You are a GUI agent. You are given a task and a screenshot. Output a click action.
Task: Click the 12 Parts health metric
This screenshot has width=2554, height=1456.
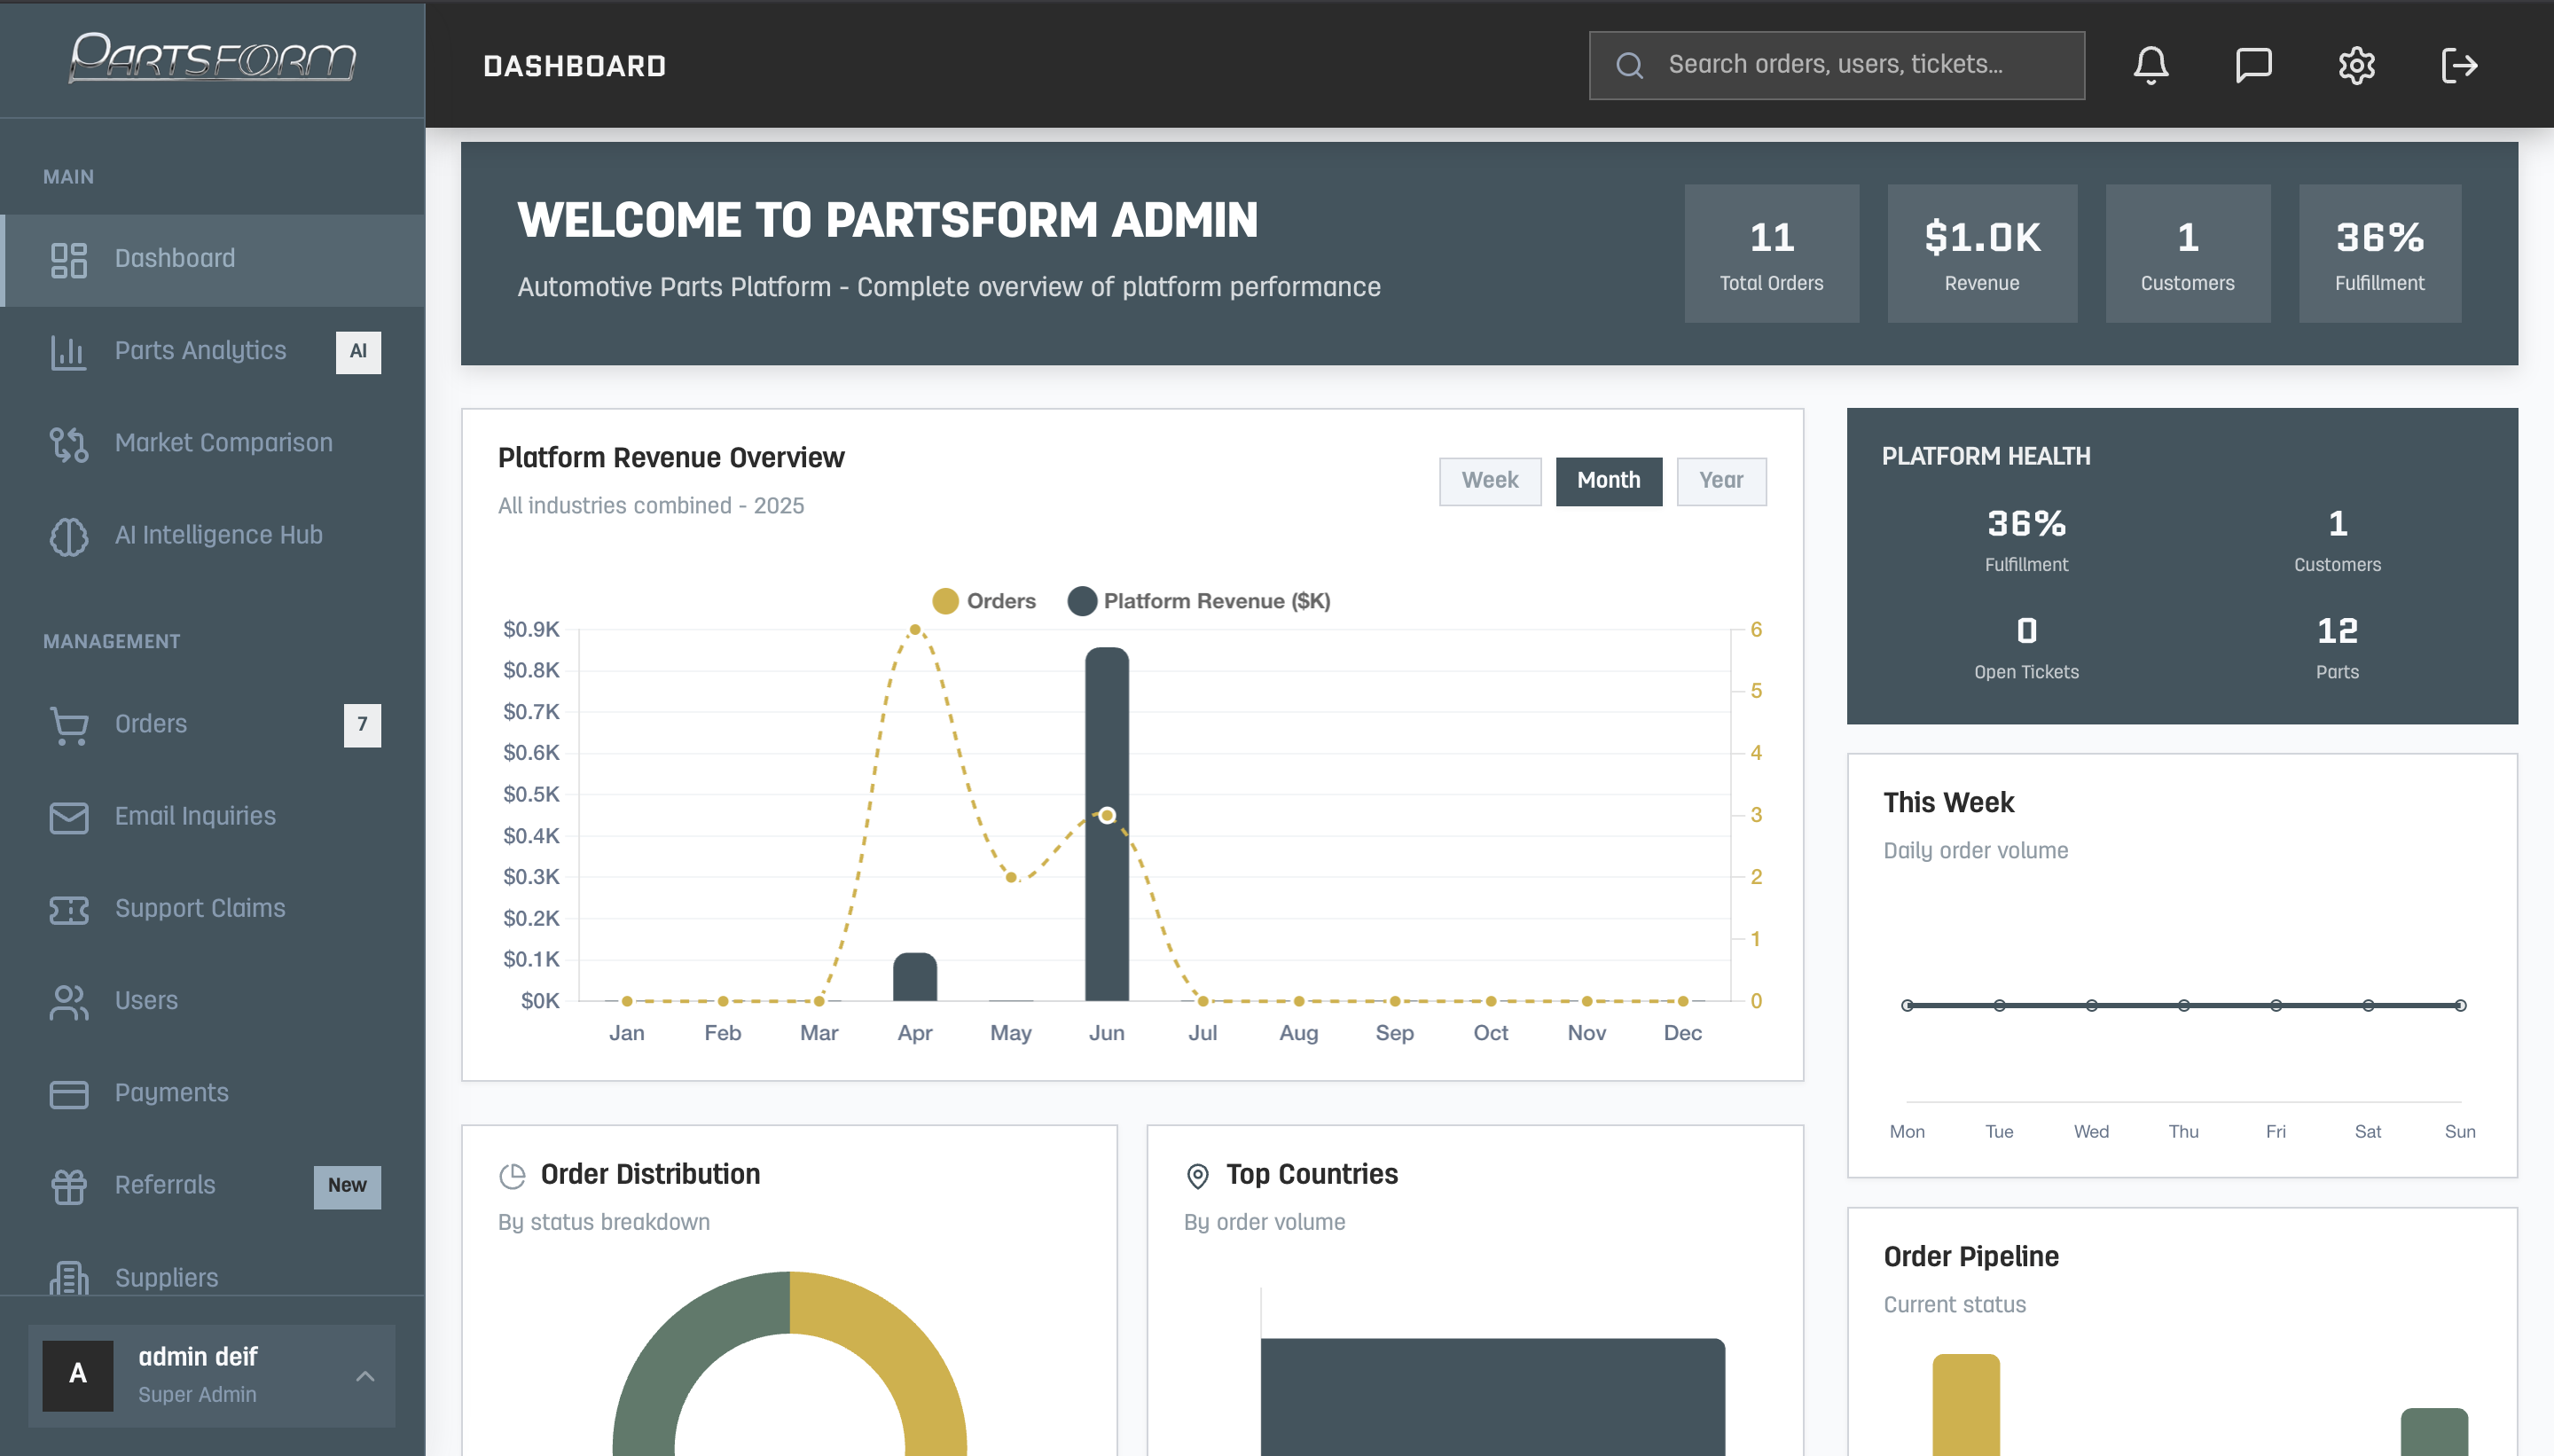point(2337,648)
